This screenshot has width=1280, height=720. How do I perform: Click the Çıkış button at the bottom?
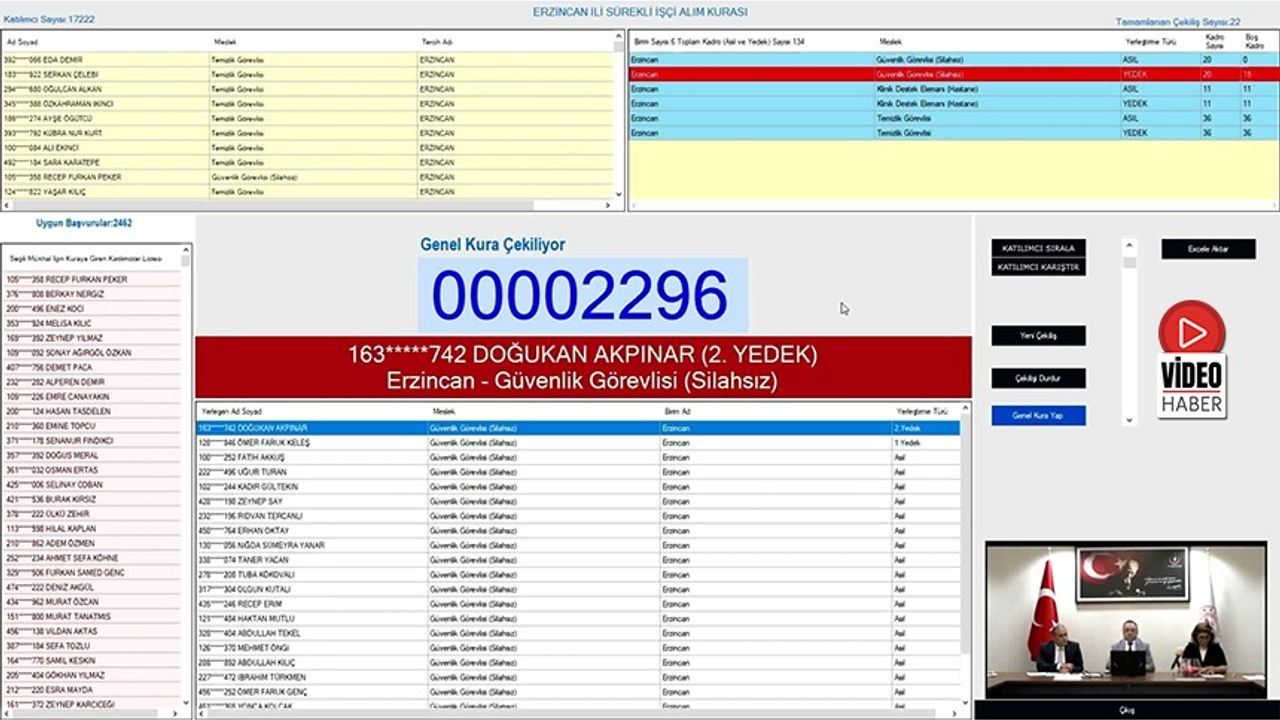[1126, 710]
